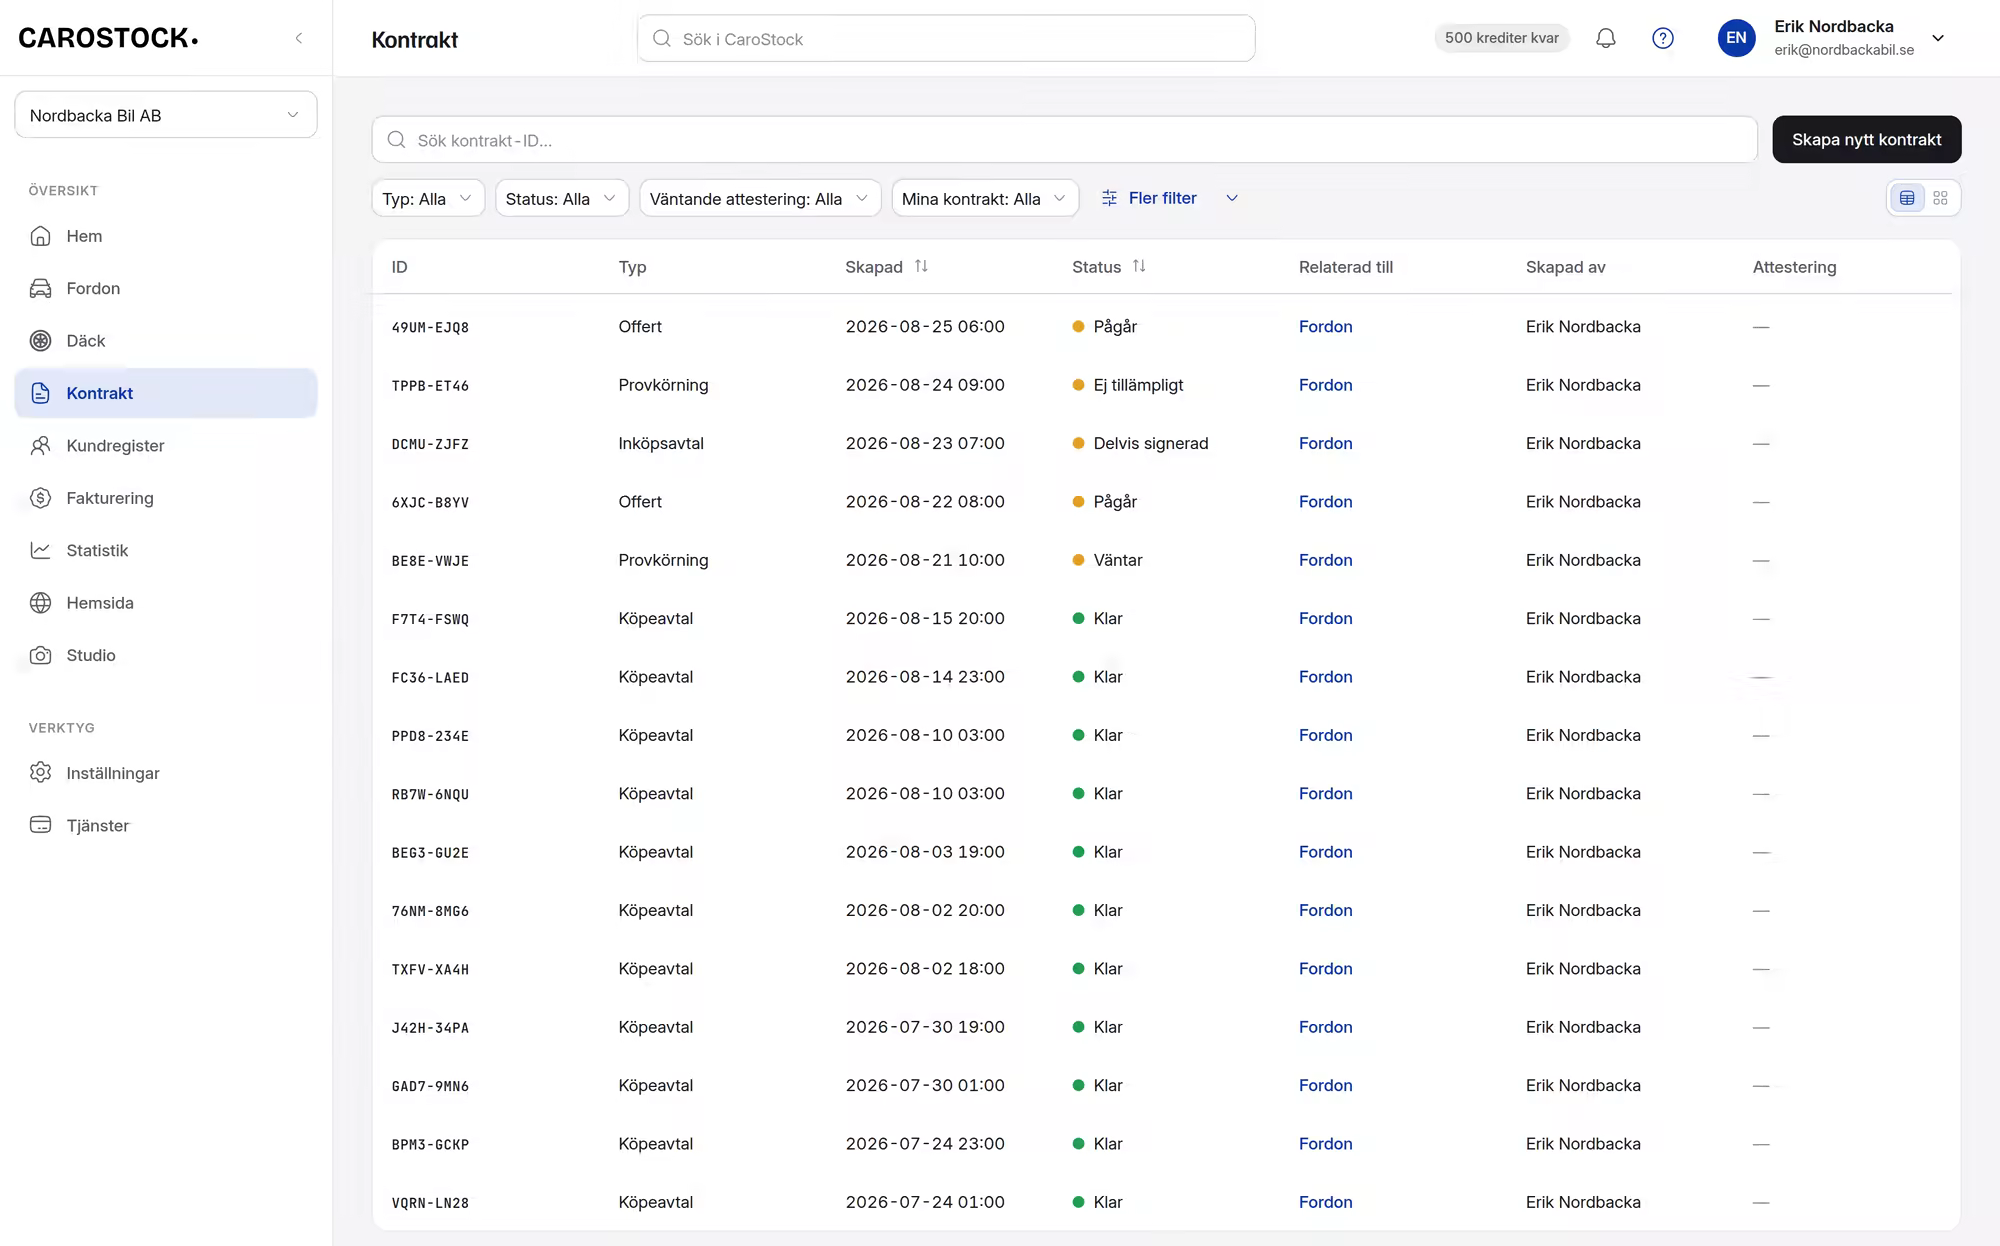Click the magnifier in the contract search
This screenshot has width=2000, height=1246.
point(396,140)
